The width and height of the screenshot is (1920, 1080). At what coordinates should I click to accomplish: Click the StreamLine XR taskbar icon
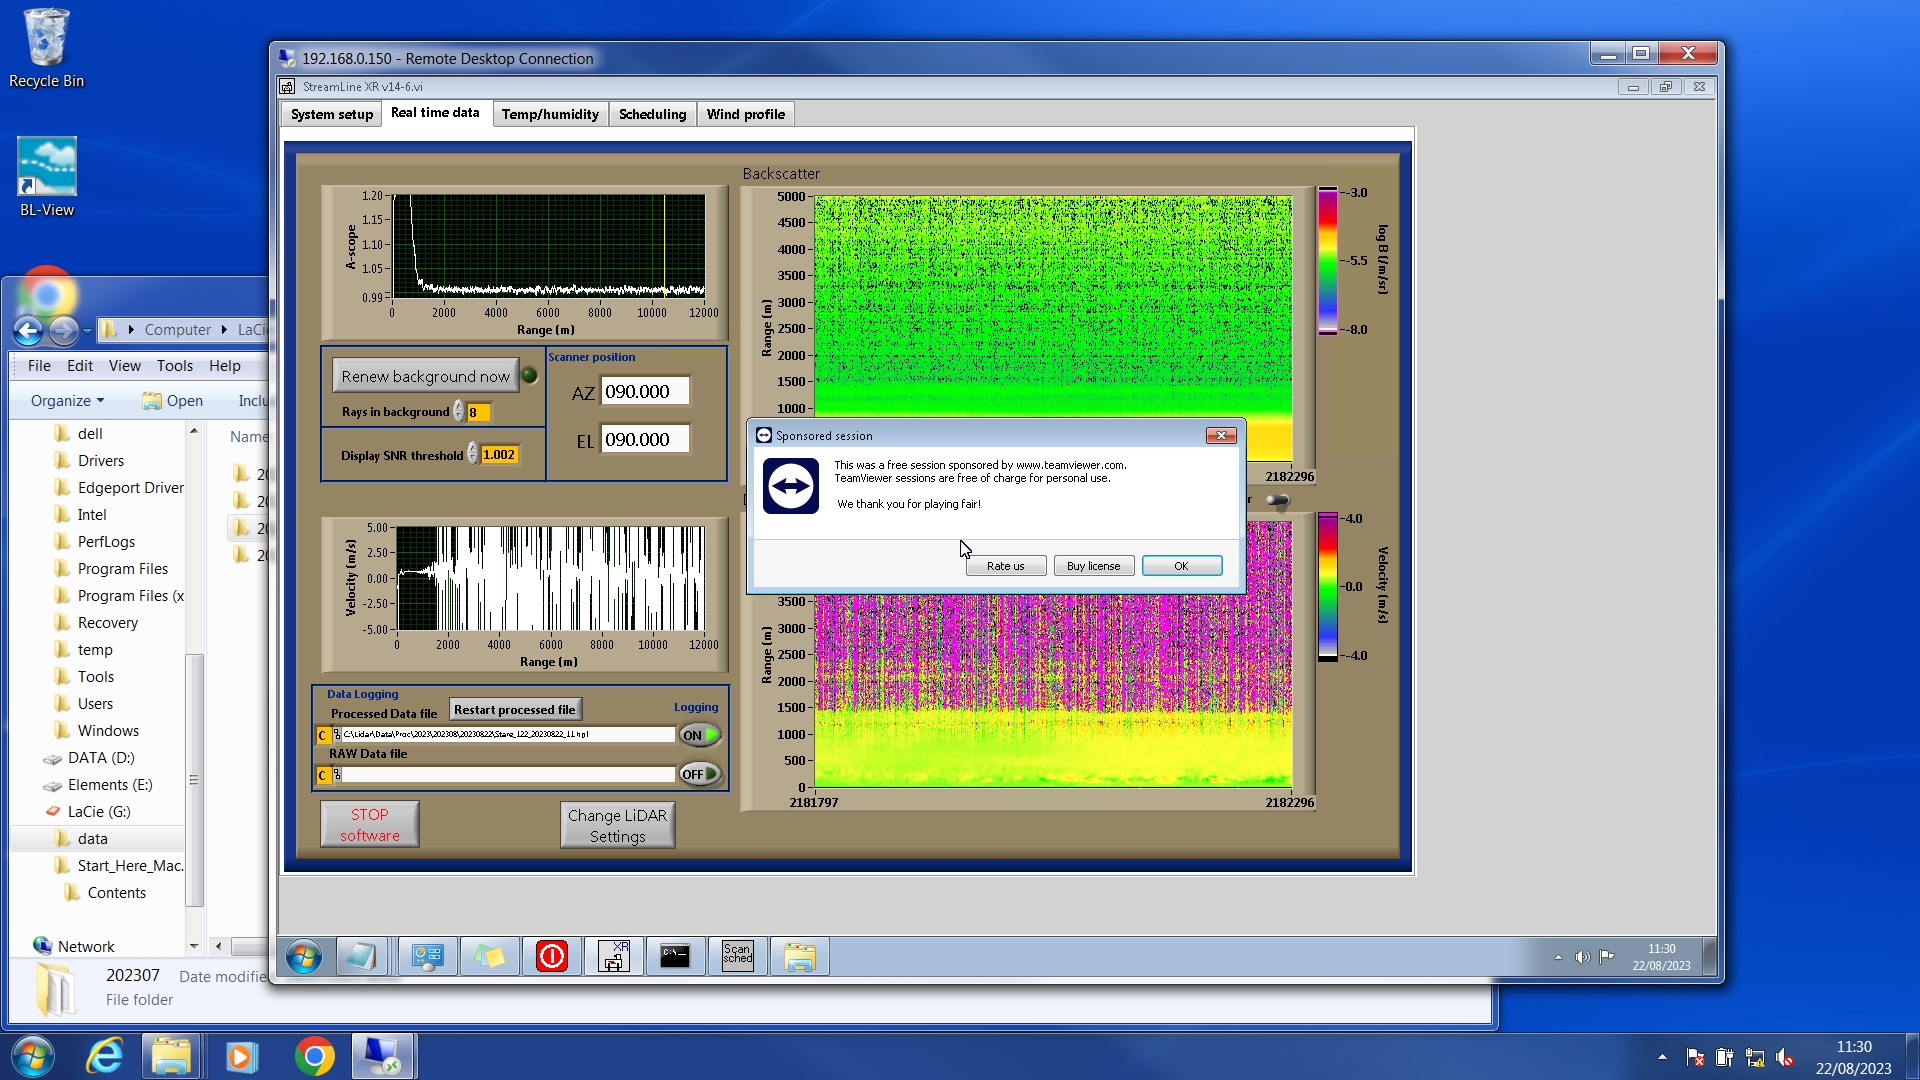pyautogui.click(x=613, y=956)
